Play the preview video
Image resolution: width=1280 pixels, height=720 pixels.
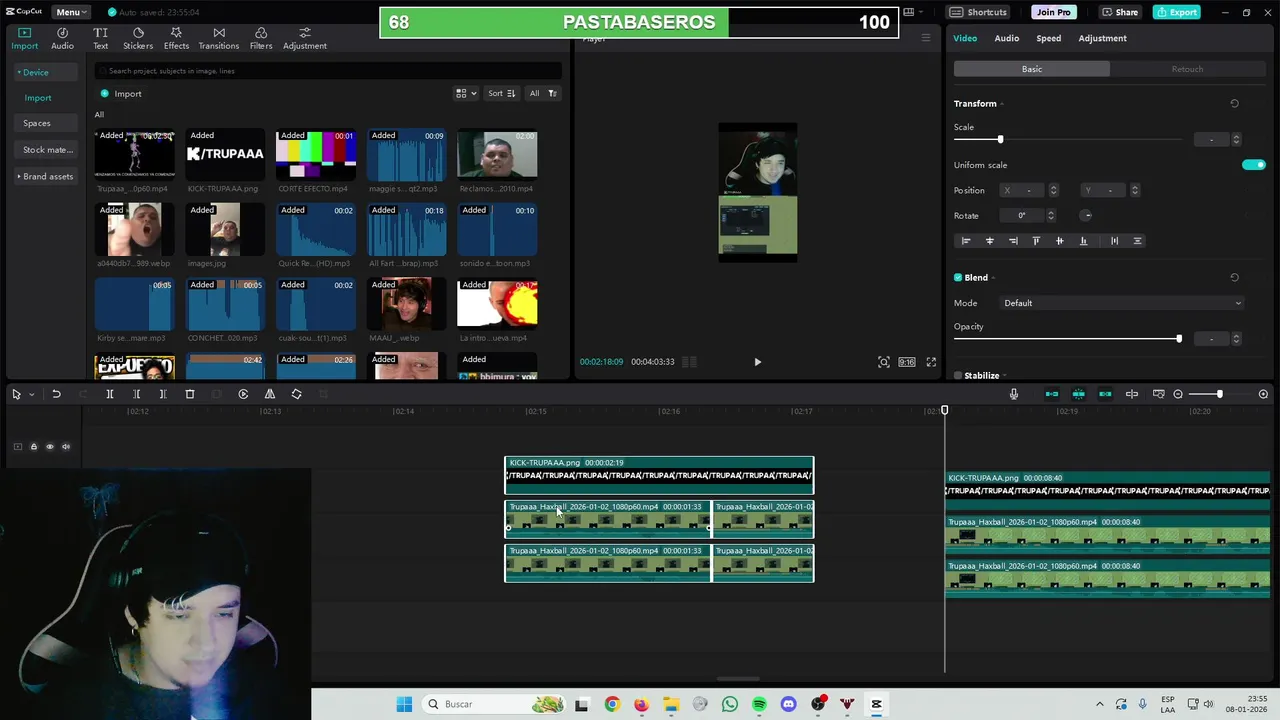[757, 362]
